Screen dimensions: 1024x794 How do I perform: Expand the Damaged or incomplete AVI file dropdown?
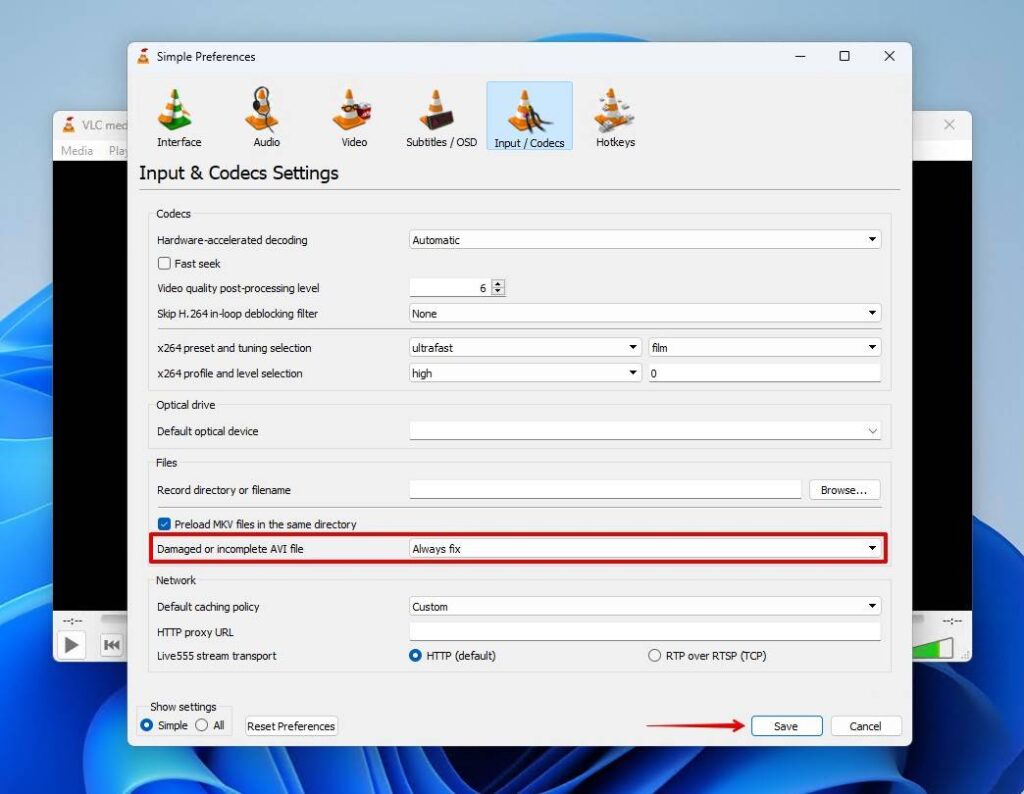[x=870, y=548]
